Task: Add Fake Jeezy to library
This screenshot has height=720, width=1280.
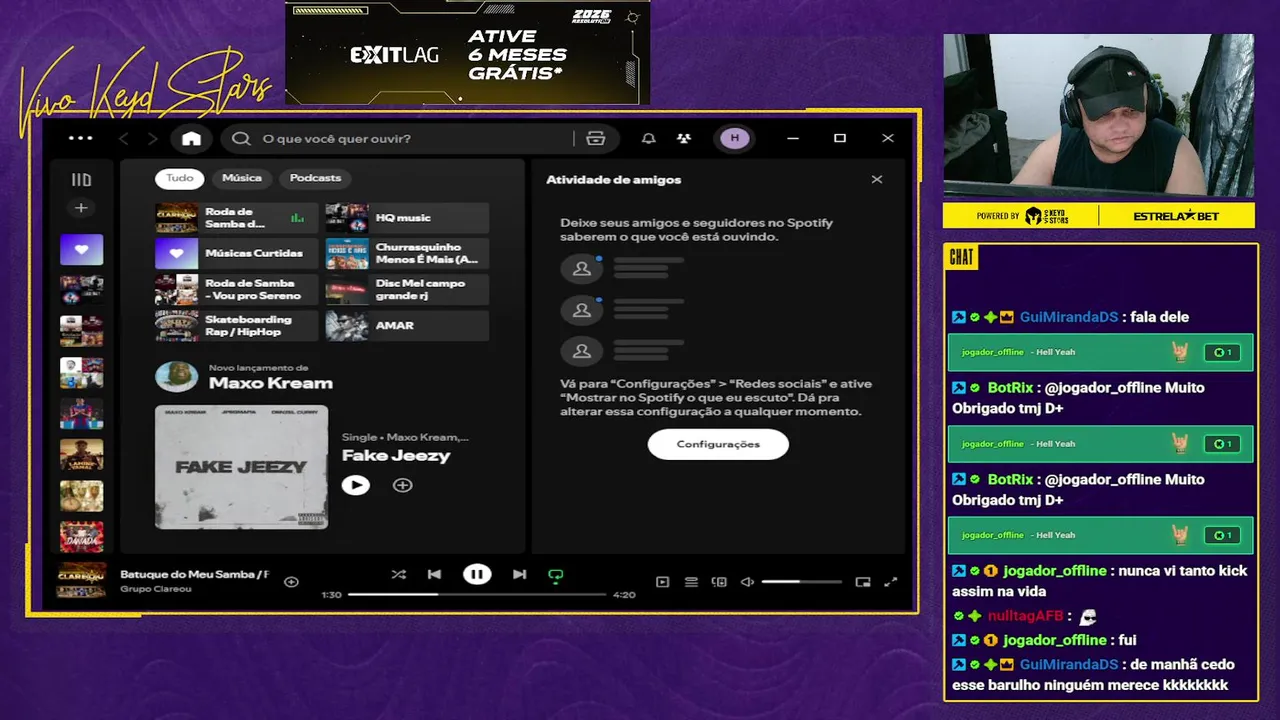Action: point(402,485)
